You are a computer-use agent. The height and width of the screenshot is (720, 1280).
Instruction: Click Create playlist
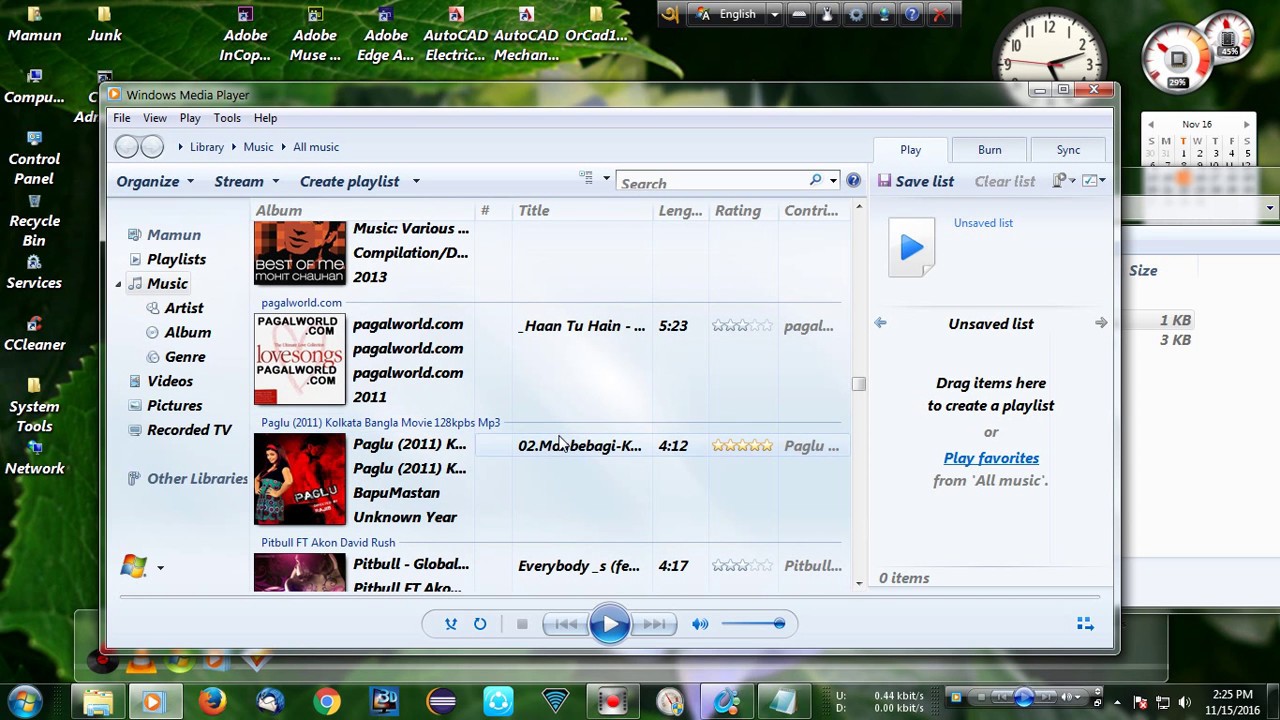[x=349, y=181]
